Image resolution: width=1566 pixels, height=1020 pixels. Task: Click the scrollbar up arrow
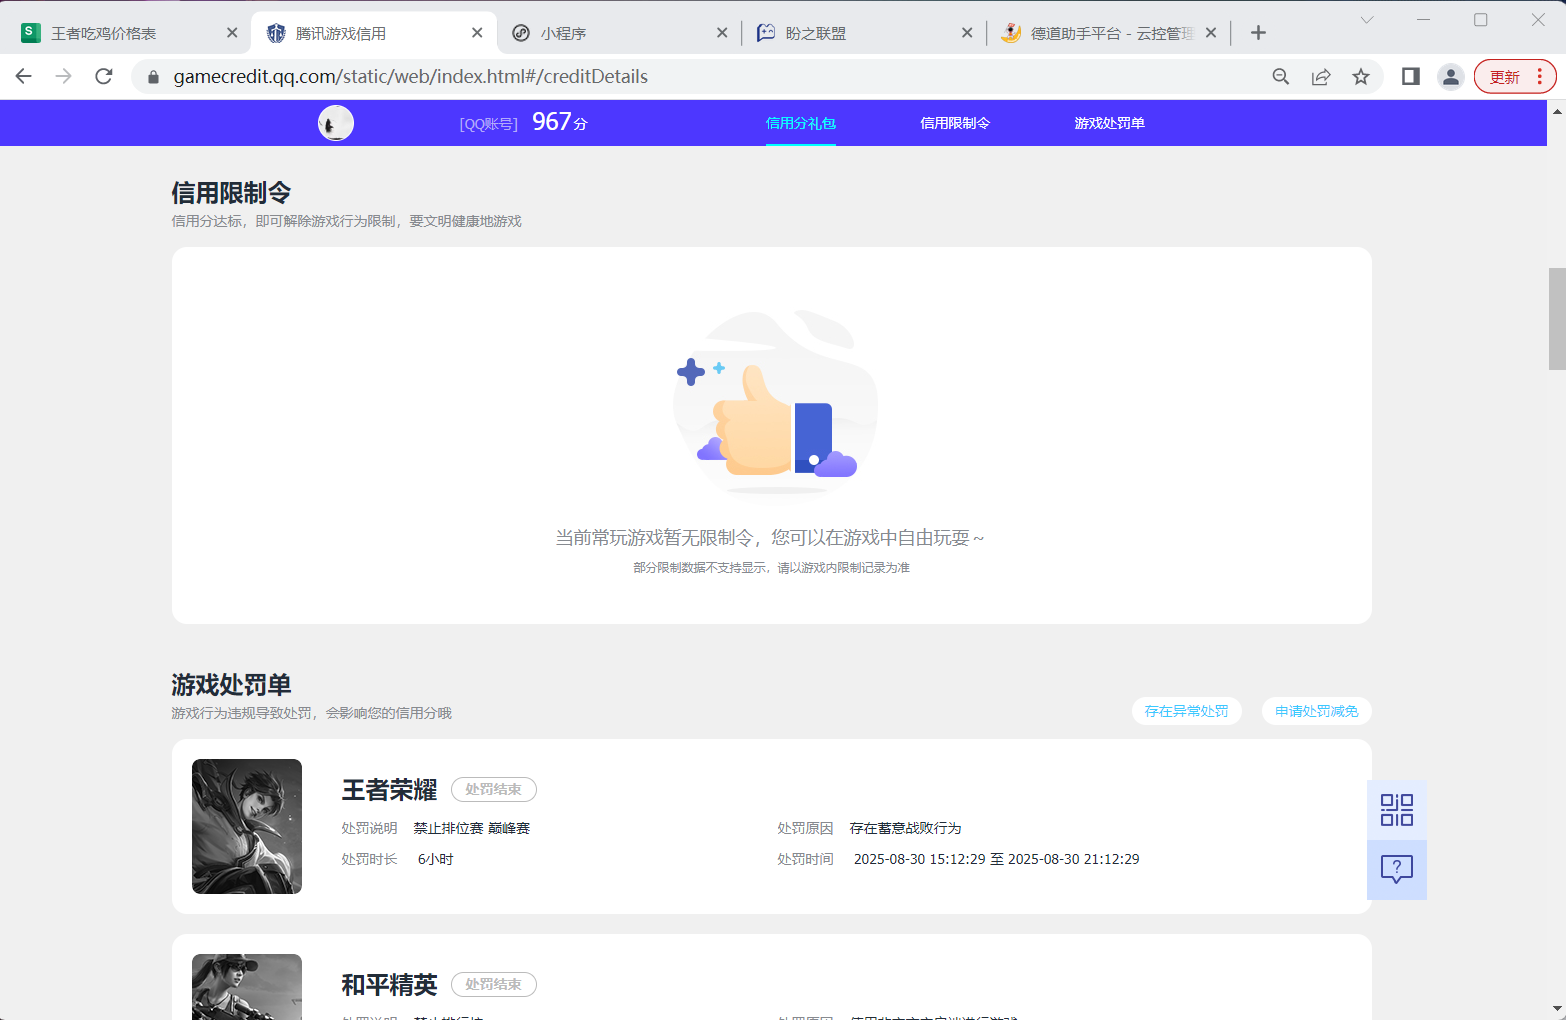point(1557,111)
